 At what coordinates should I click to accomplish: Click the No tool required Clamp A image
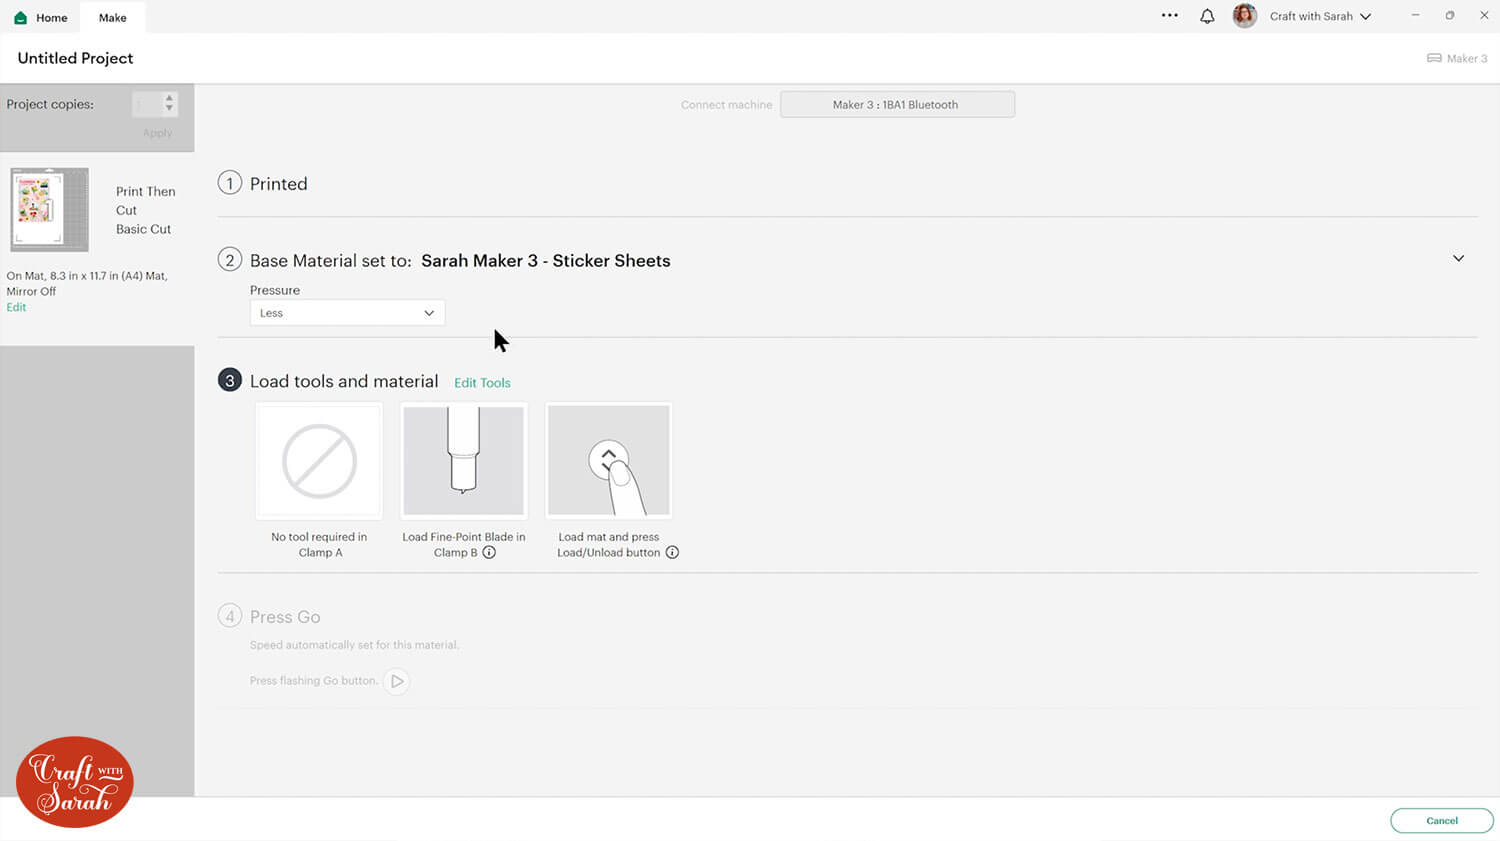[x=319, y=461]
